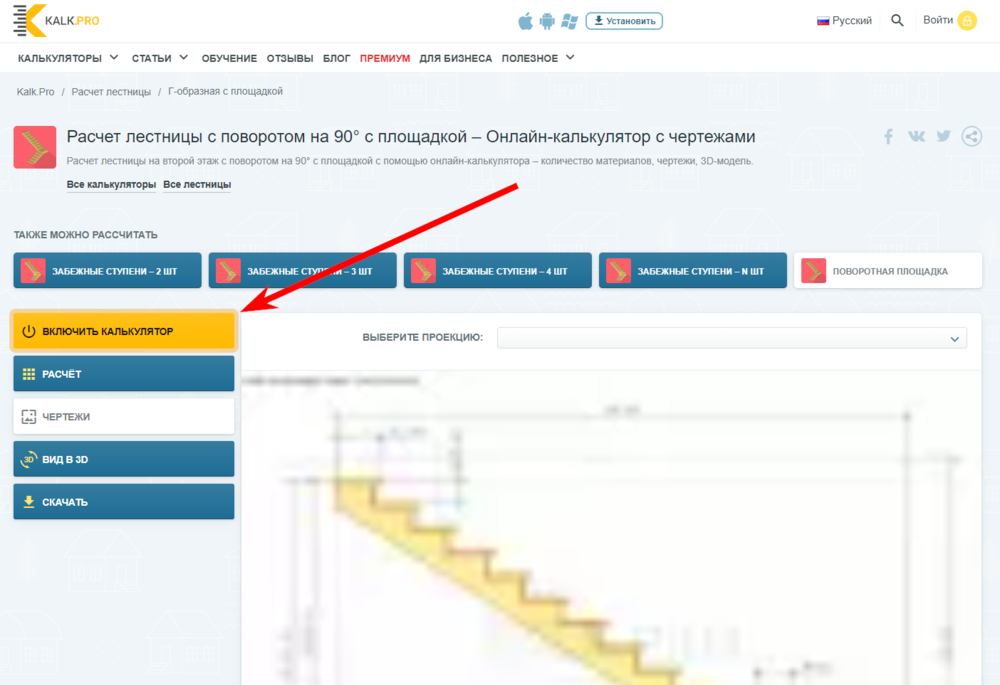Click the Apple platform icon in header
1000x685 pixels.
tap(525, 20)
